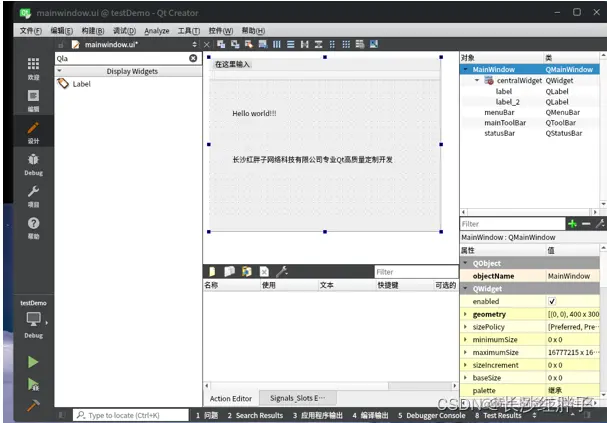Viewport: 607px width, 423px height.
Task: Click Delete action icon in Action Editor
Action: click(264, 272)
